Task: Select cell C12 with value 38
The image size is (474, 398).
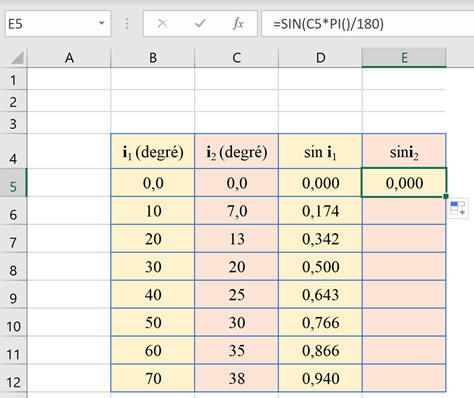Action: [236, 378]
